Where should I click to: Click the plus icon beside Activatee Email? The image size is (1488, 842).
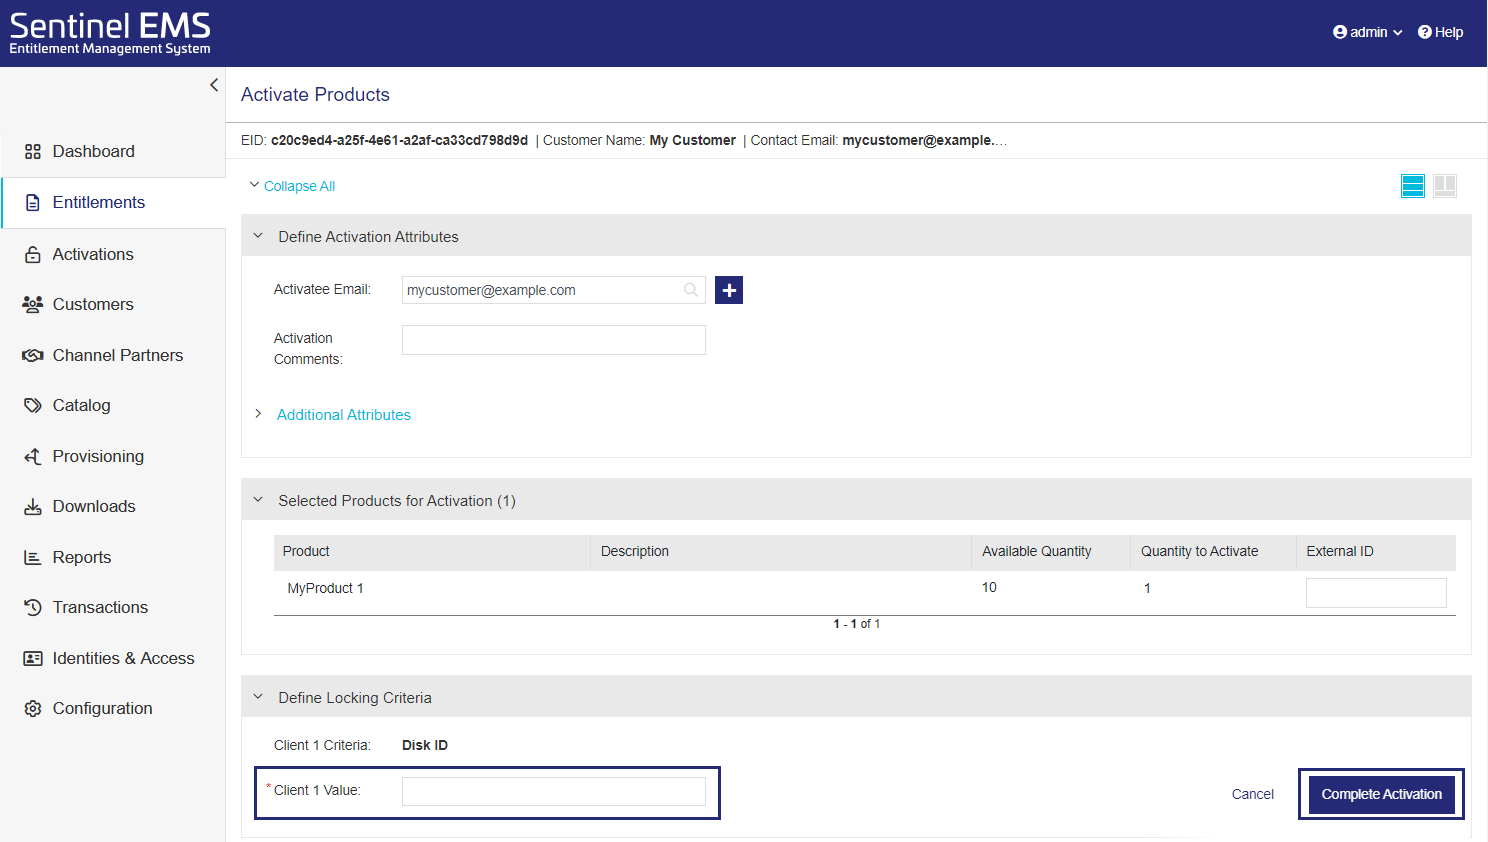(x=729, y=290)
